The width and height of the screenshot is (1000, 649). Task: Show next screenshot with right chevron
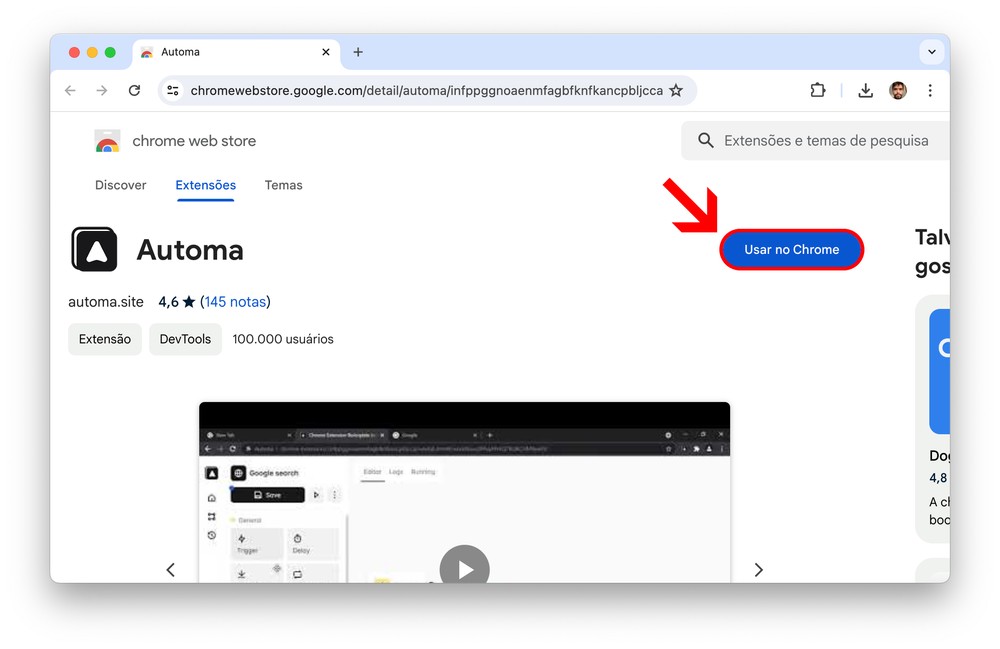pyautogui.click(x=758, y=570)
